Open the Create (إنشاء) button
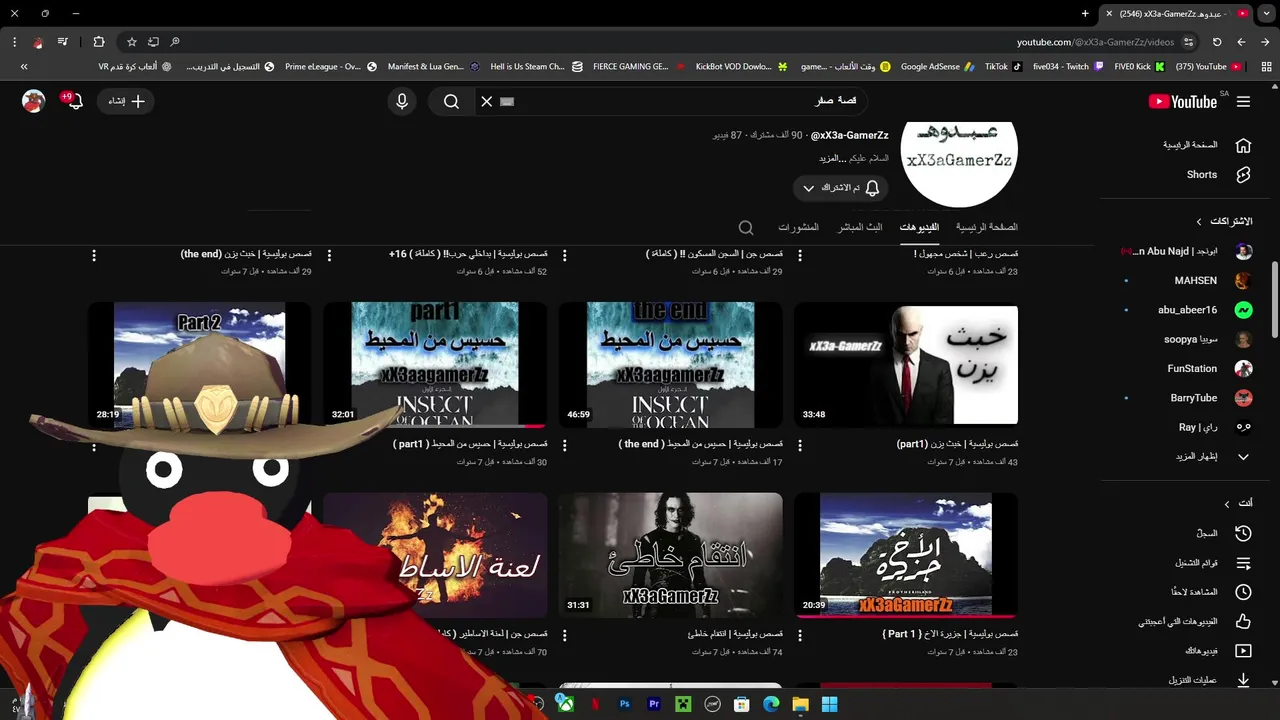The image size is (1280, 720). (126, 101)
